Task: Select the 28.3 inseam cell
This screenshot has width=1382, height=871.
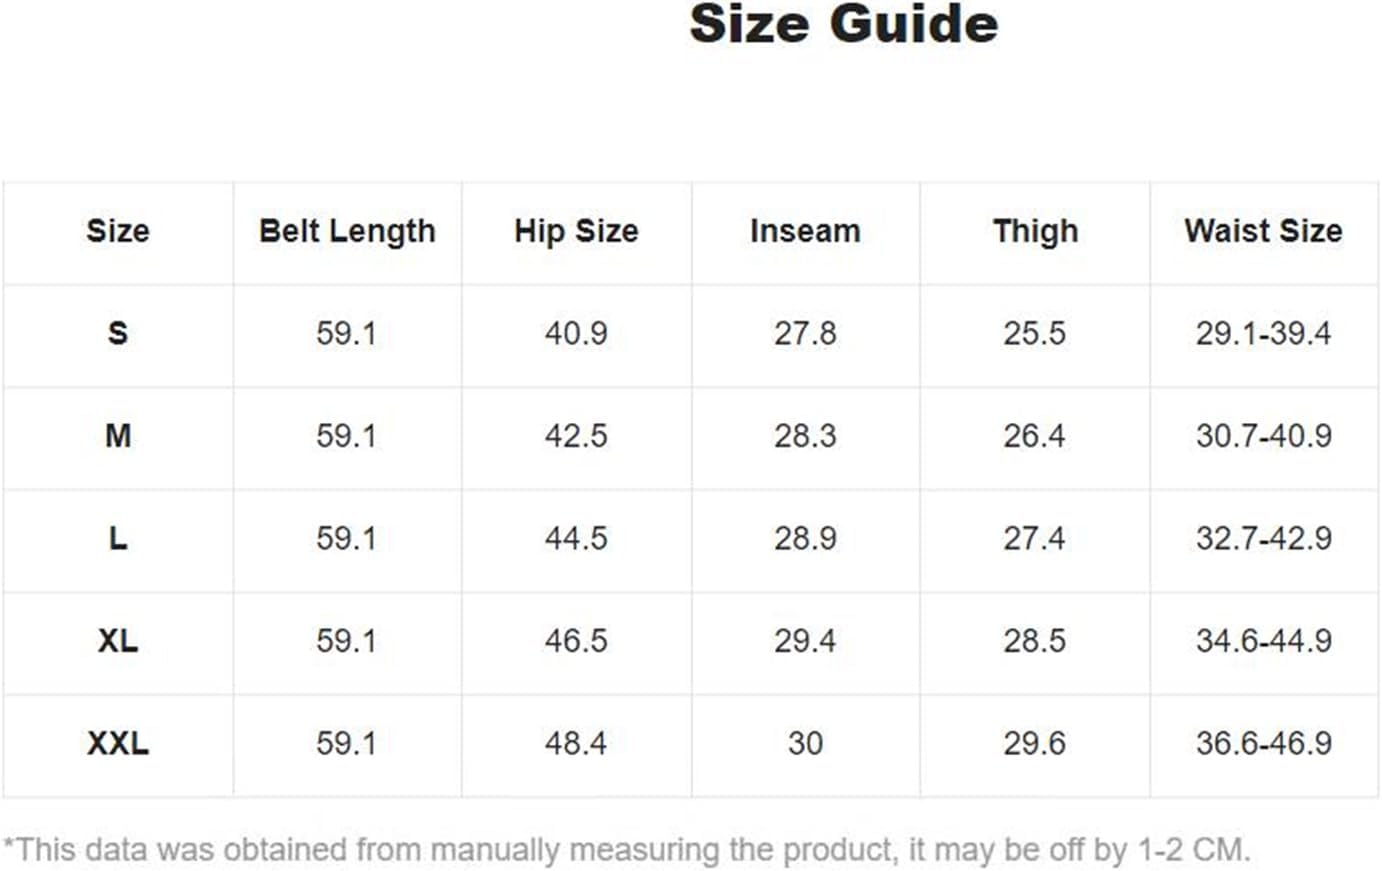Action: 805,436
